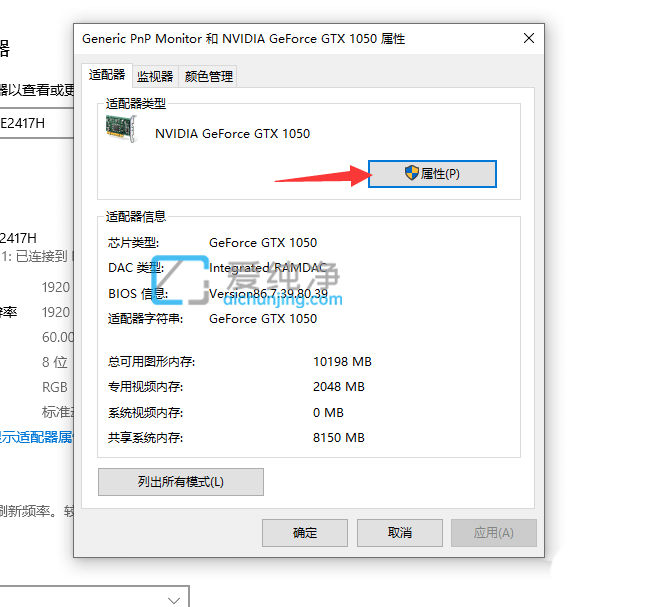This screenshot has height=607, width=646.
Task: Select the 0 MB system video memory value
Action: (x=328, y=412)
